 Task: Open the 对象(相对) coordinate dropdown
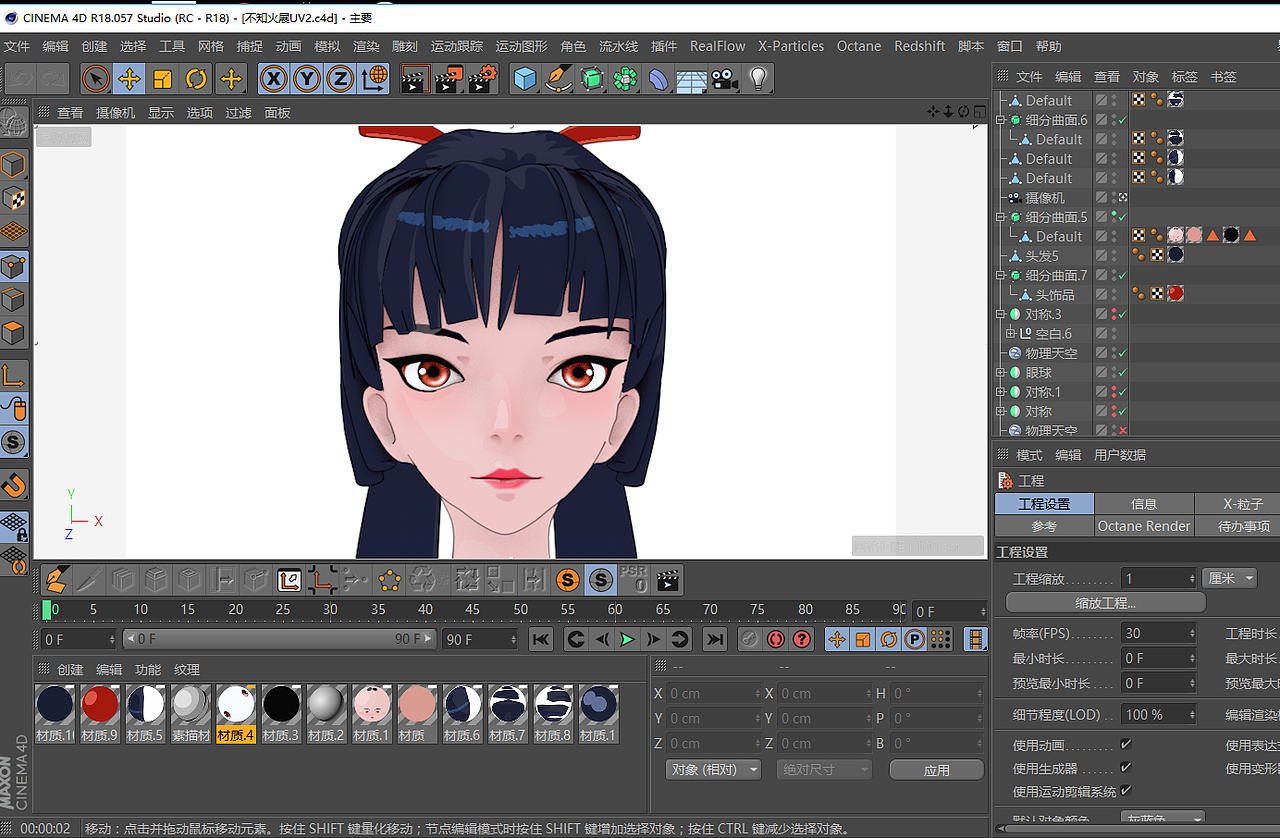point(713,767)
